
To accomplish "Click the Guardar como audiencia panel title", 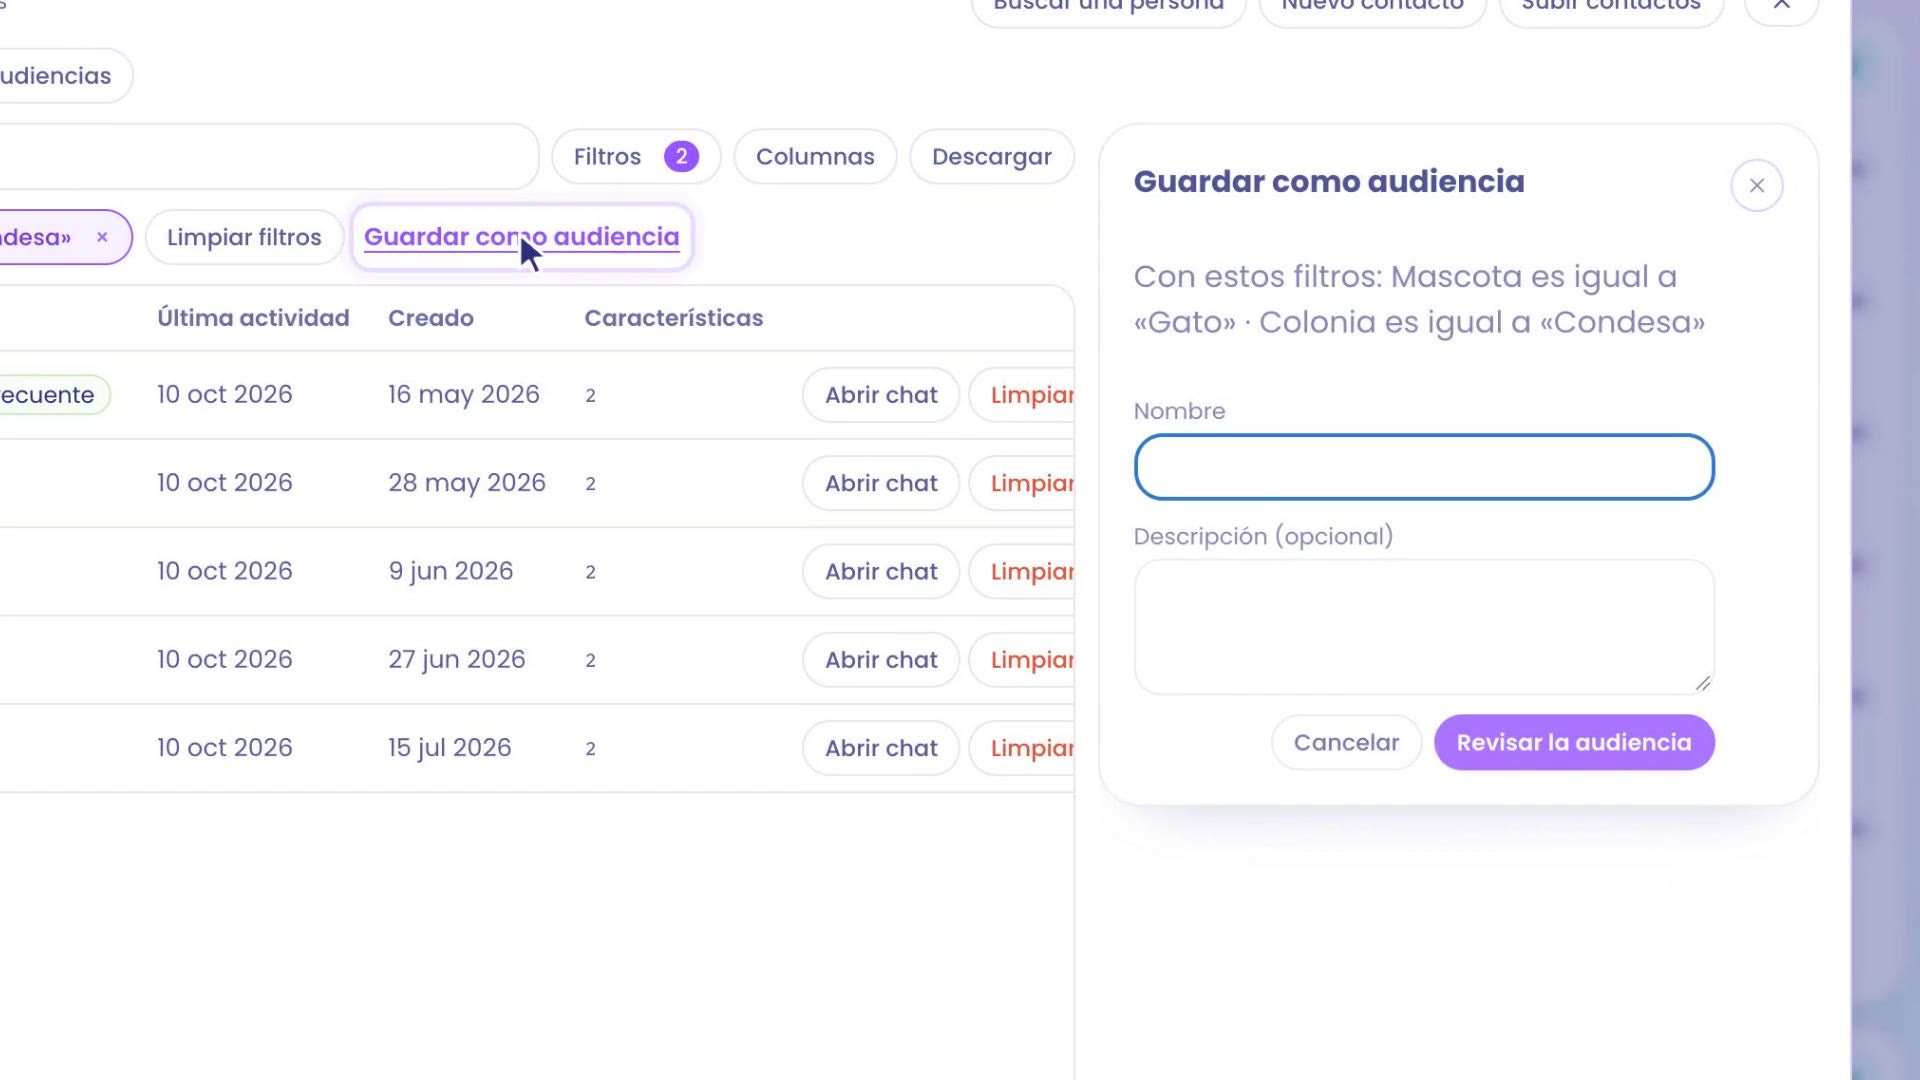I will tap(1329, 182).
